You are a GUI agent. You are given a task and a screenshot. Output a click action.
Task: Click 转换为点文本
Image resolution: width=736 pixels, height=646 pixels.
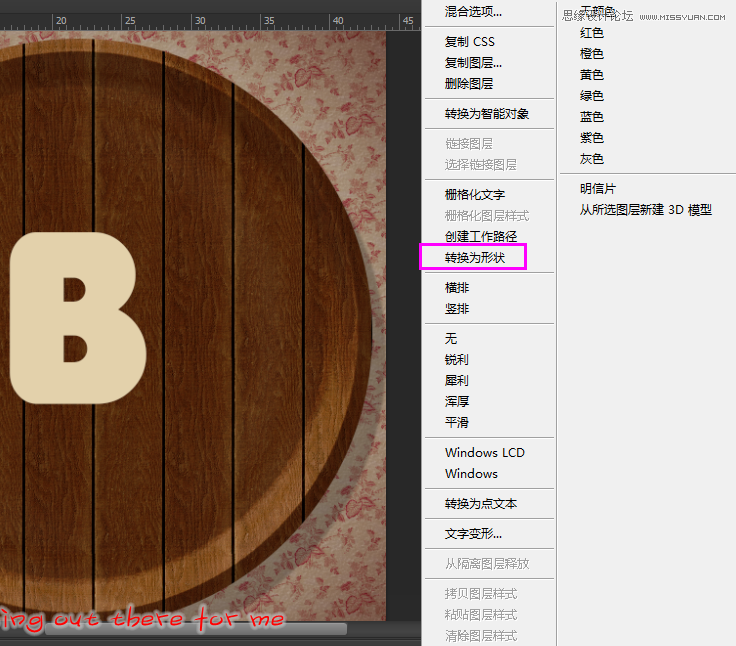(x=481, y=504)
